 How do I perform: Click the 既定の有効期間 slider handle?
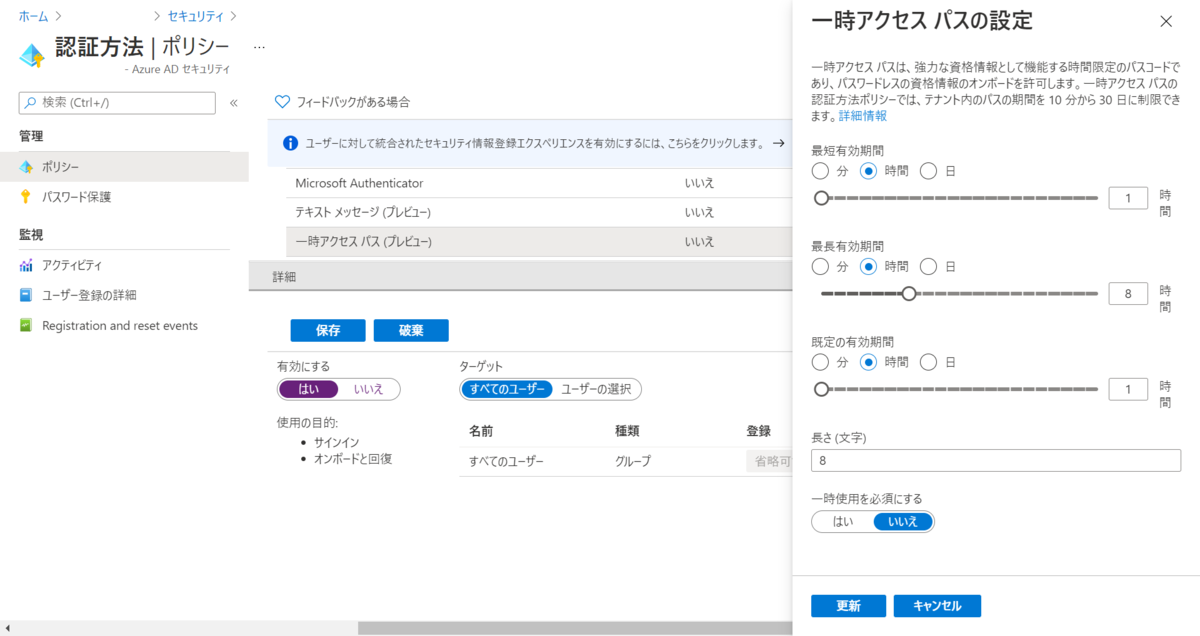coord(822,389)
